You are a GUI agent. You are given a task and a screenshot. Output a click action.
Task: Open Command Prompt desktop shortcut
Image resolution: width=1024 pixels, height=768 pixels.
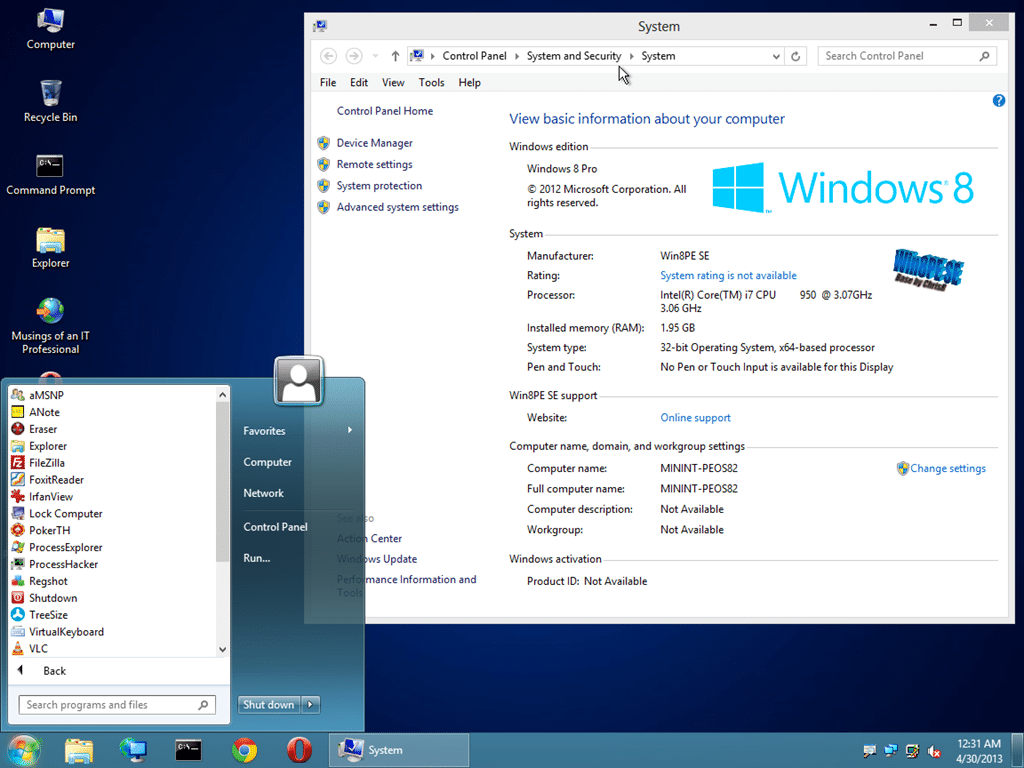tap(50, 168)
